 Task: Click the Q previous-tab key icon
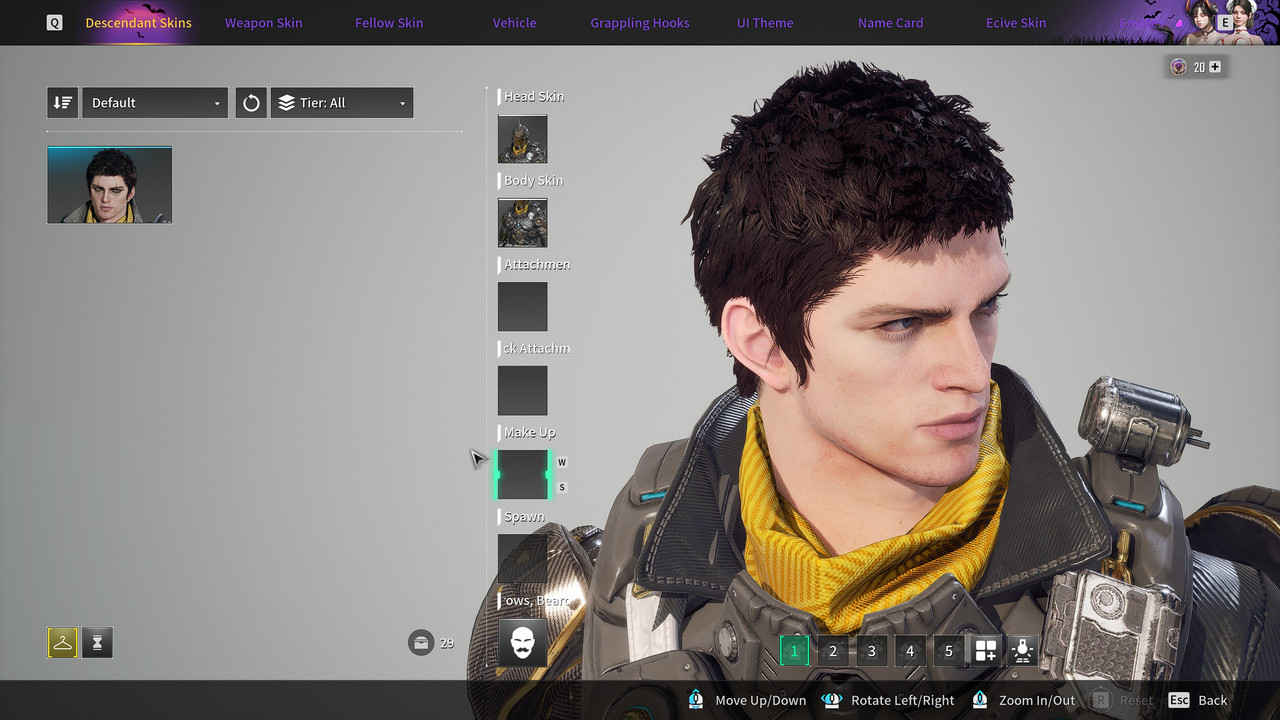point(54,22)
